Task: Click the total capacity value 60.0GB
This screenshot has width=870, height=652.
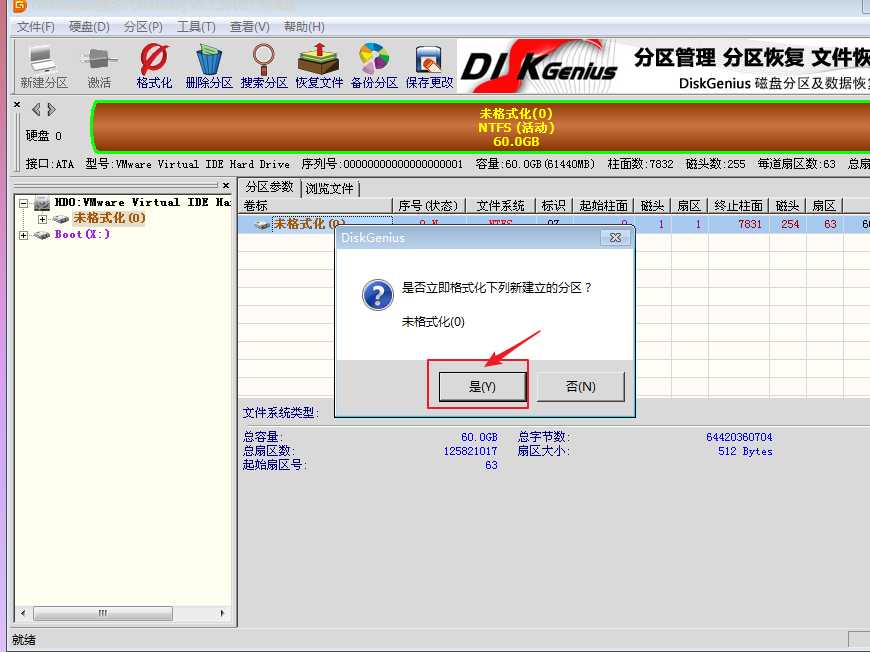Action: (x=479, y=437)
